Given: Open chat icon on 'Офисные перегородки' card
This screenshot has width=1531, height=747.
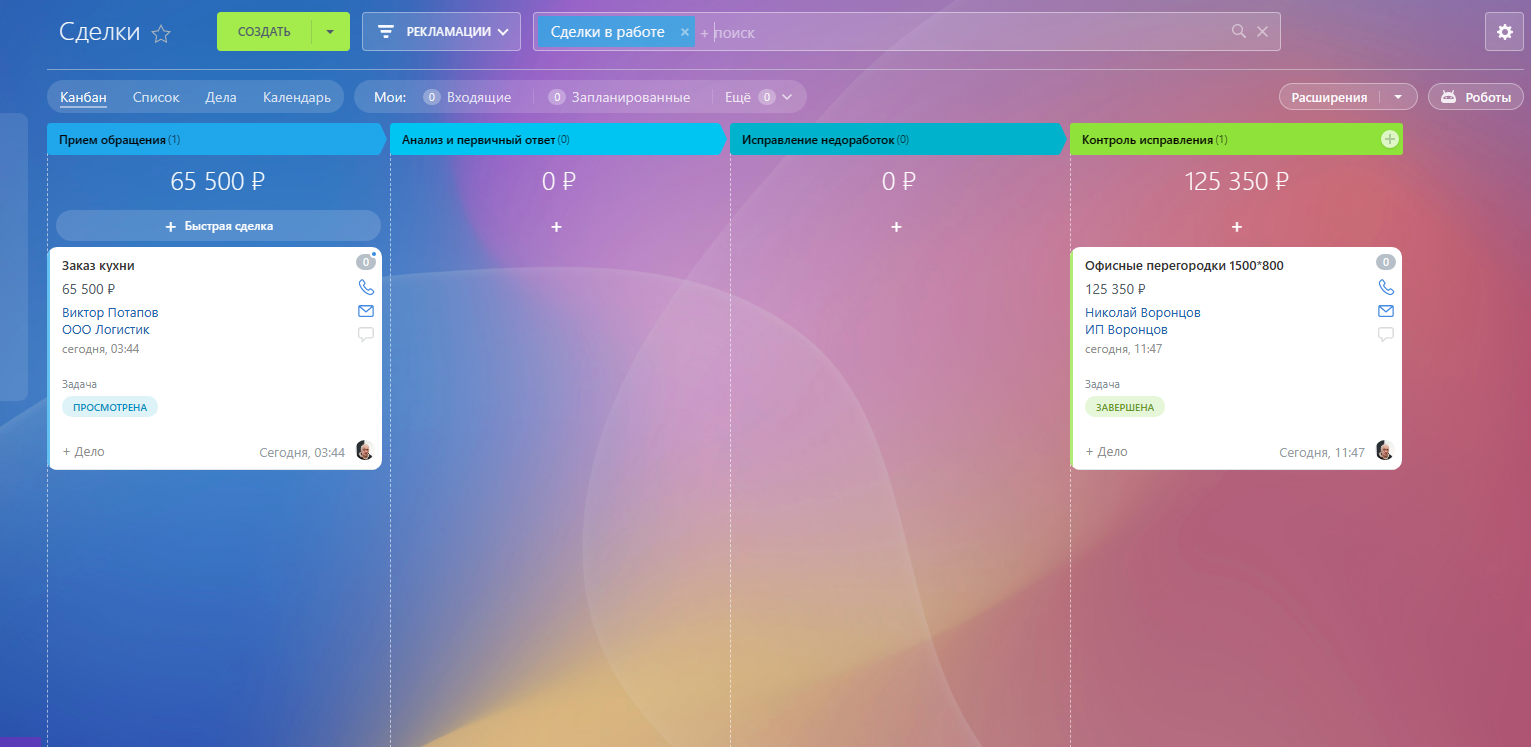Looking at the screenshot, I should click(1386, 334).
